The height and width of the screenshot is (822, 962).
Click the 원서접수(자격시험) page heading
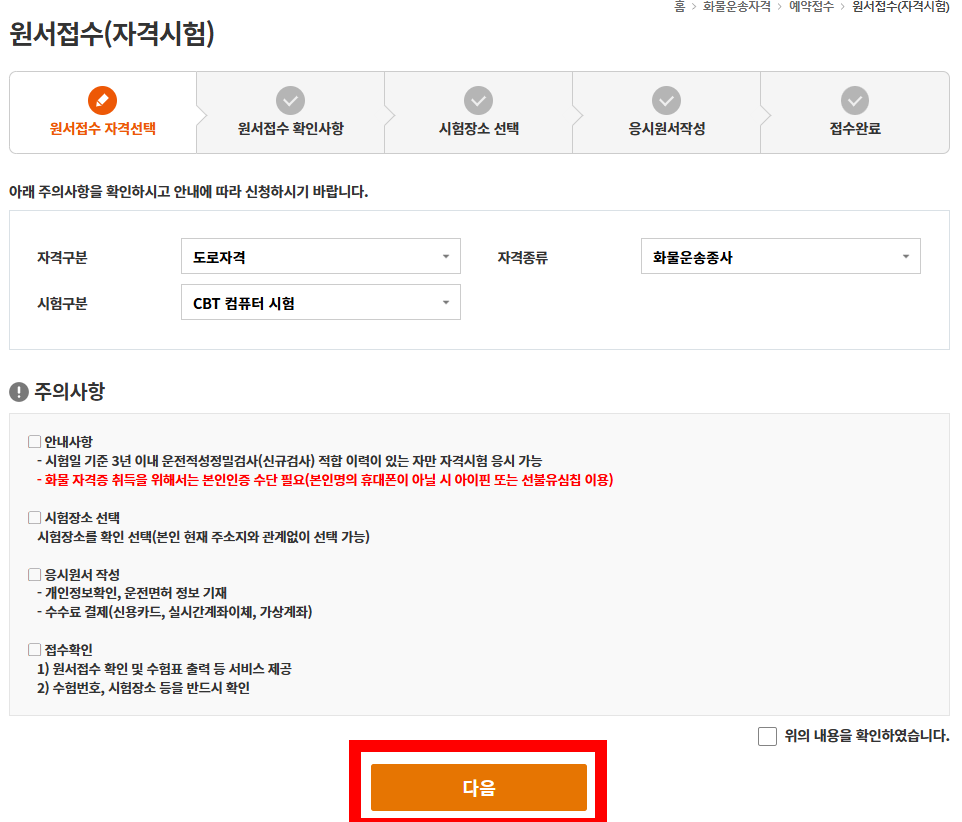click(x=112, y=34)
